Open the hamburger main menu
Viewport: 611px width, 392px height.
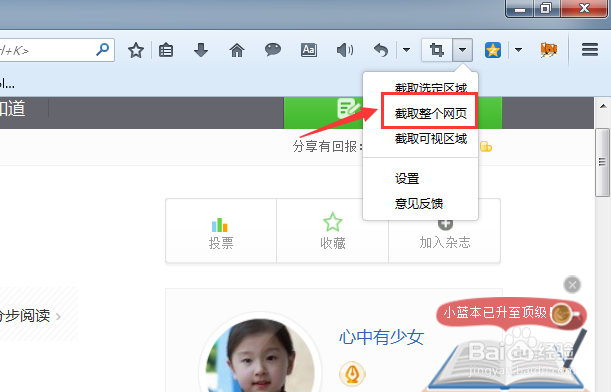point(590,50)
